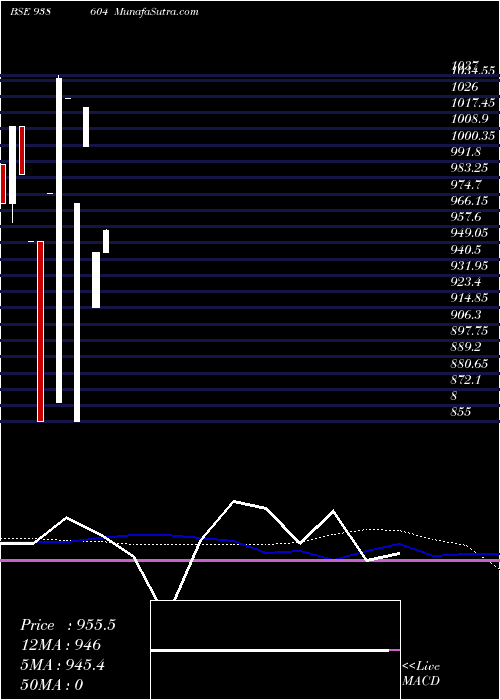Click the tall red candlestick bottoming near 855
The width and height of the screenshot is (500, 700).
coord(41,331)
